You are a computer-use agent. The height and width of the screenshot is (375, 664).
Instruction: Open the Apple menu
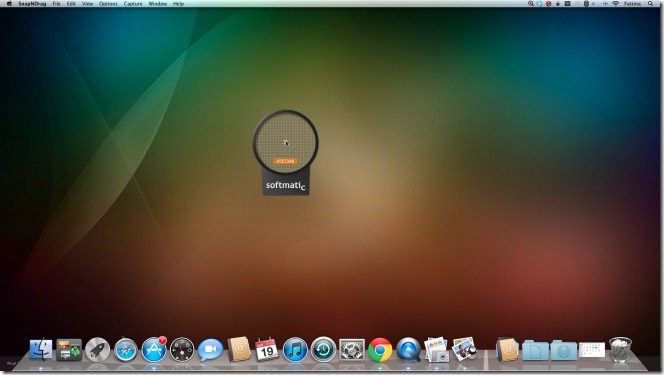point(9,3)
